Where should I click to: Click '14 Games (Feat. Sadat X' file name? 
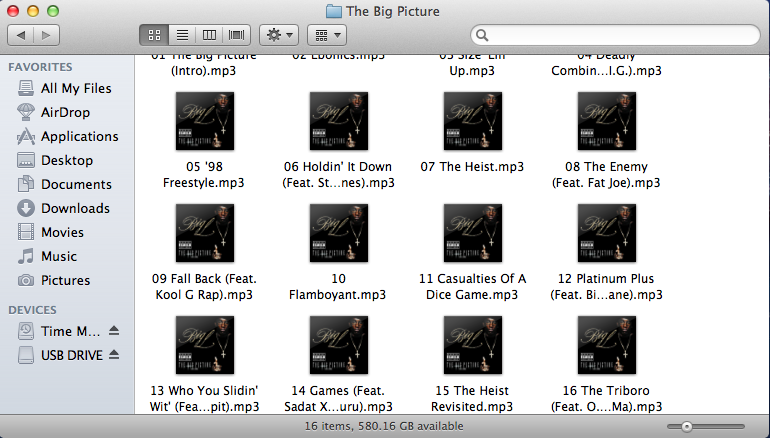point(338,399)
